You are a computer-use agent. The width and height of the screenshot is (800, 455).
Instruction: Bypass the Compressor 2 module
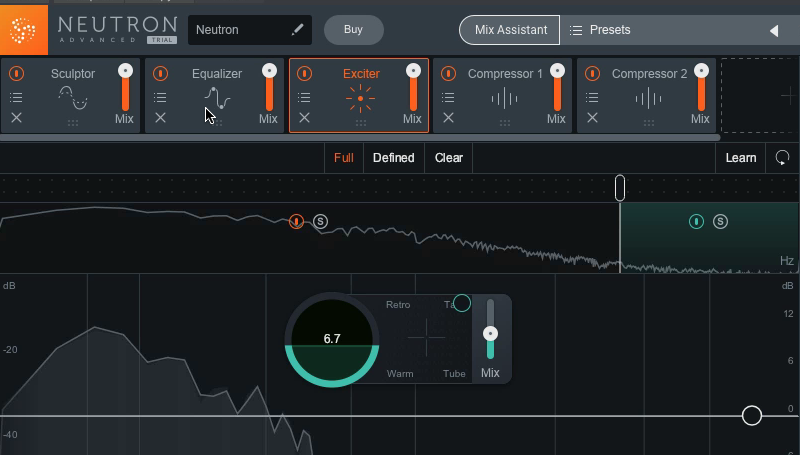coord(592,73)
